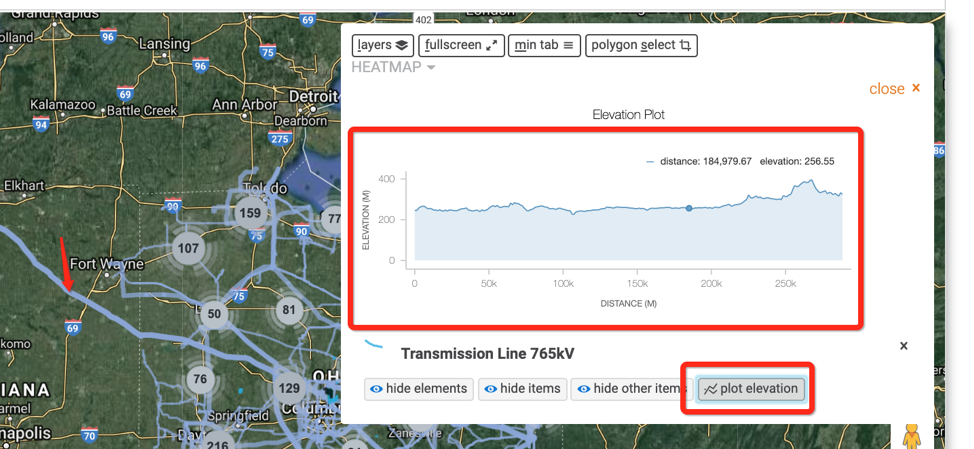Open the 107 cluster marker
Image resolution: width=974 pixels, height=449 pixels.
187,248
